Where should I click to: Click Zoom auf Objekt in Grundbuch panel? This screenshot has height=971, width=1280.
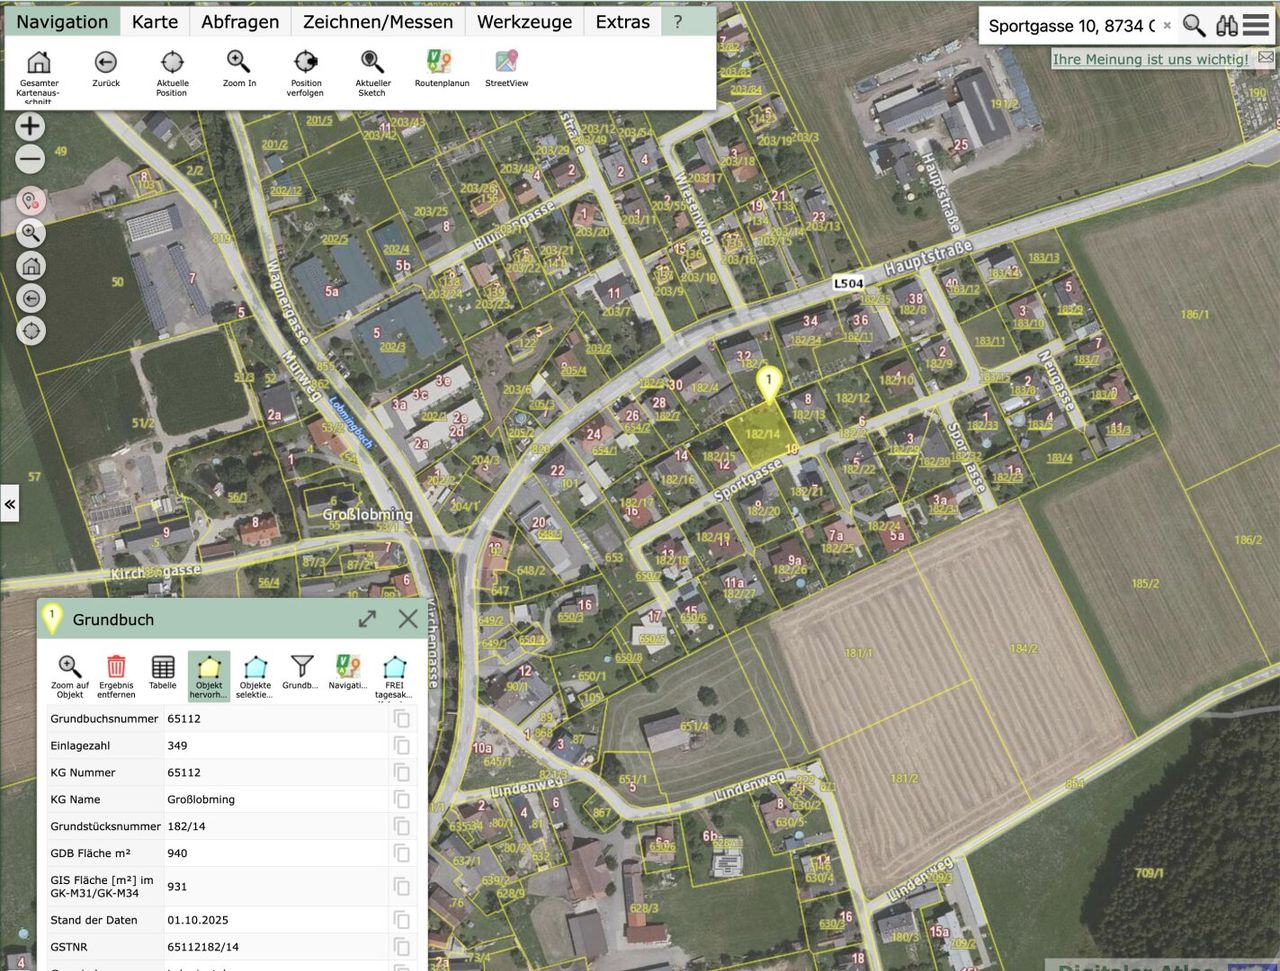pos(69,667)
